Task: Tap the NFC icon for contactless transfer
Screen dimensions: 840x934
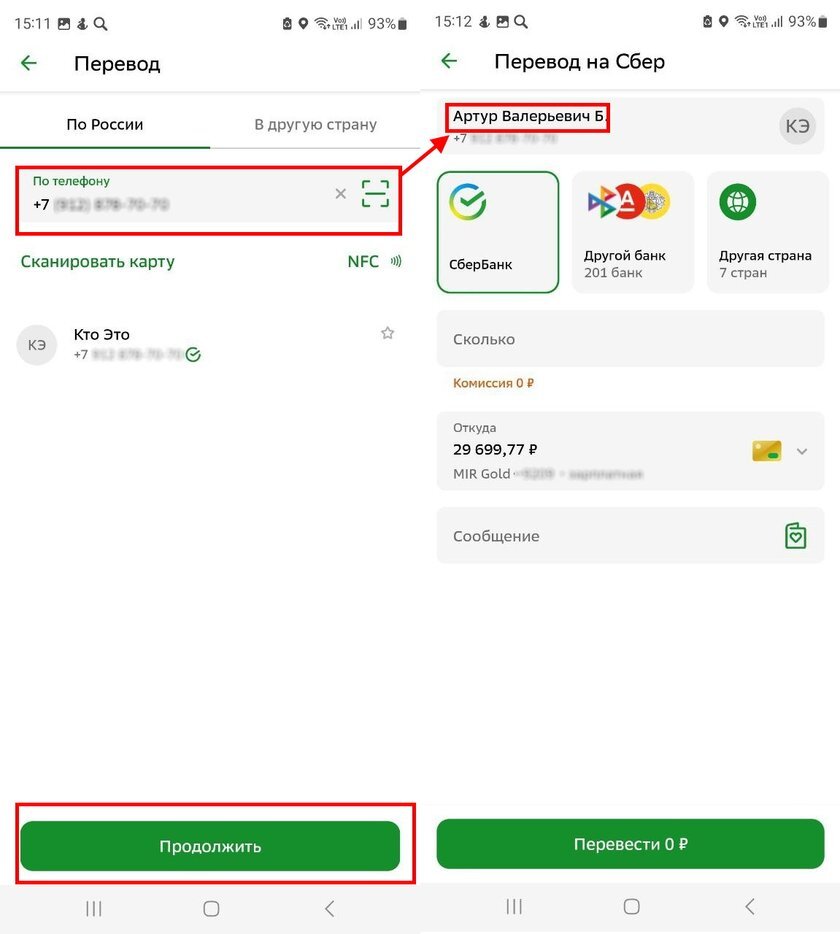Action: pyautogui.click(x=396, y=261)
